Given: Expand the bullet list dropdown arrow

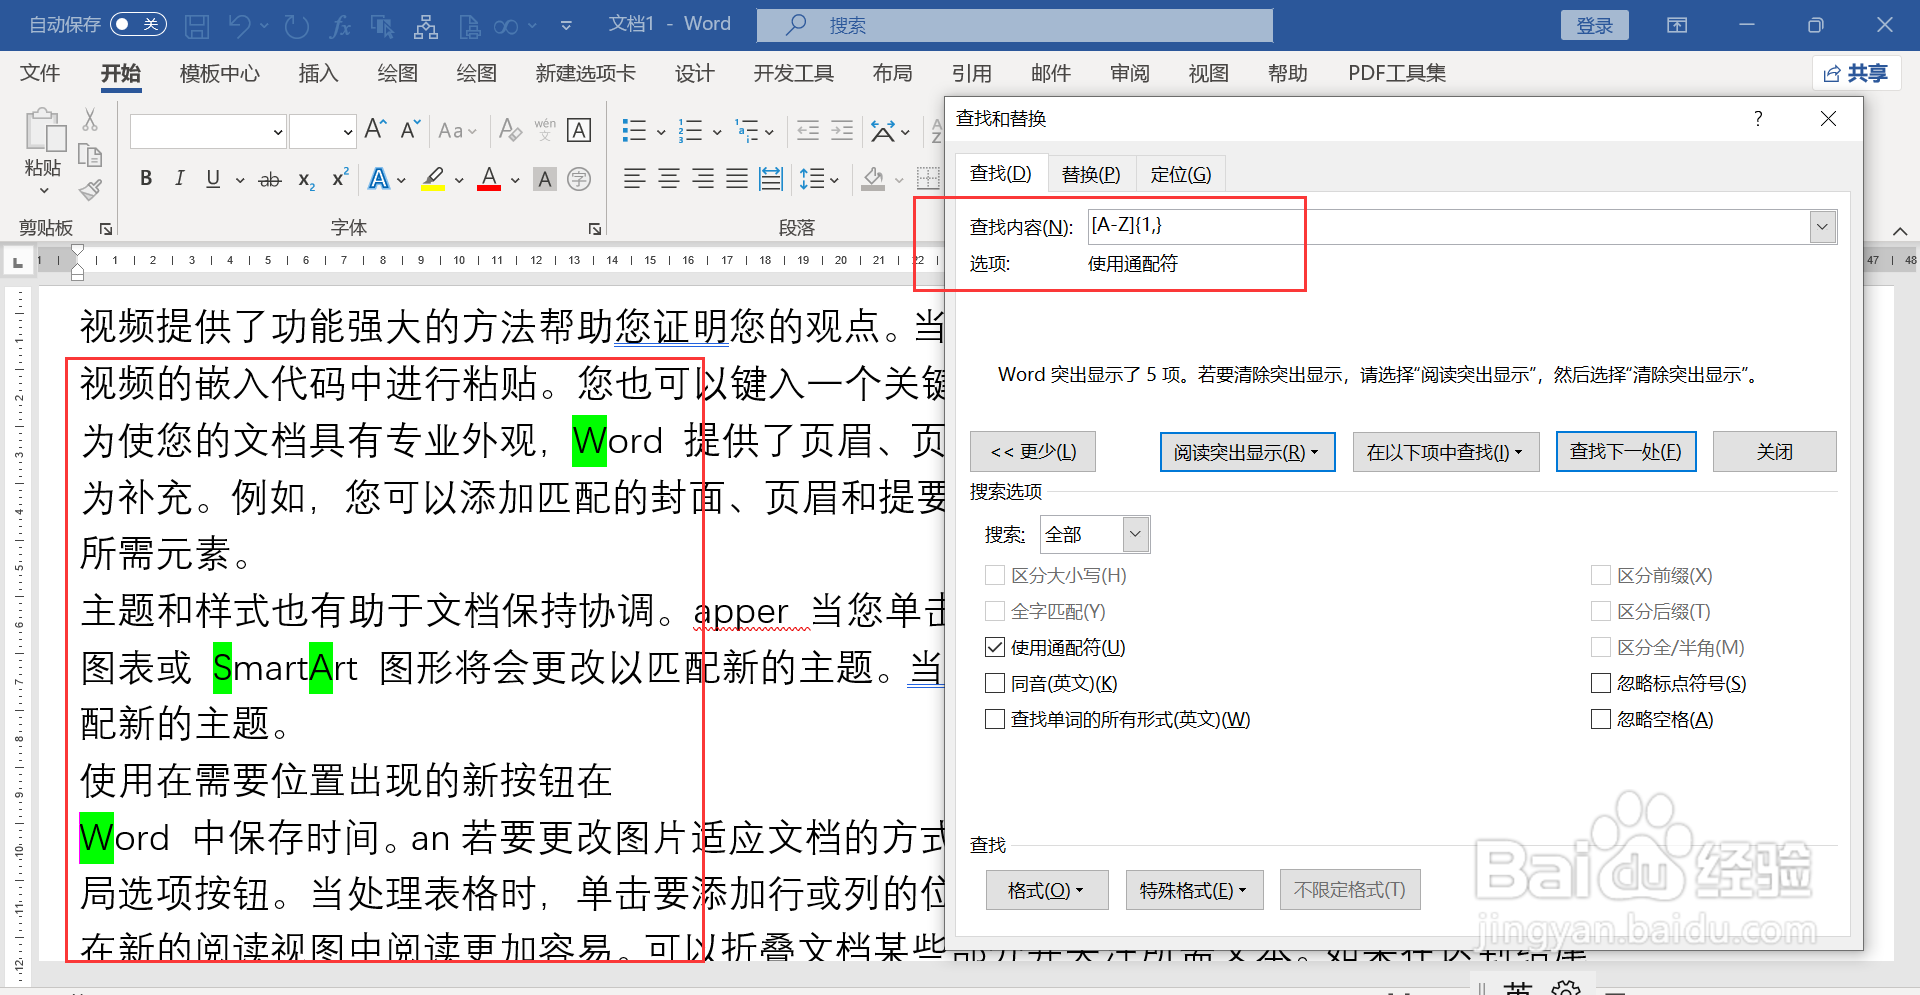Looking at the screenshot, I should 661,131.
